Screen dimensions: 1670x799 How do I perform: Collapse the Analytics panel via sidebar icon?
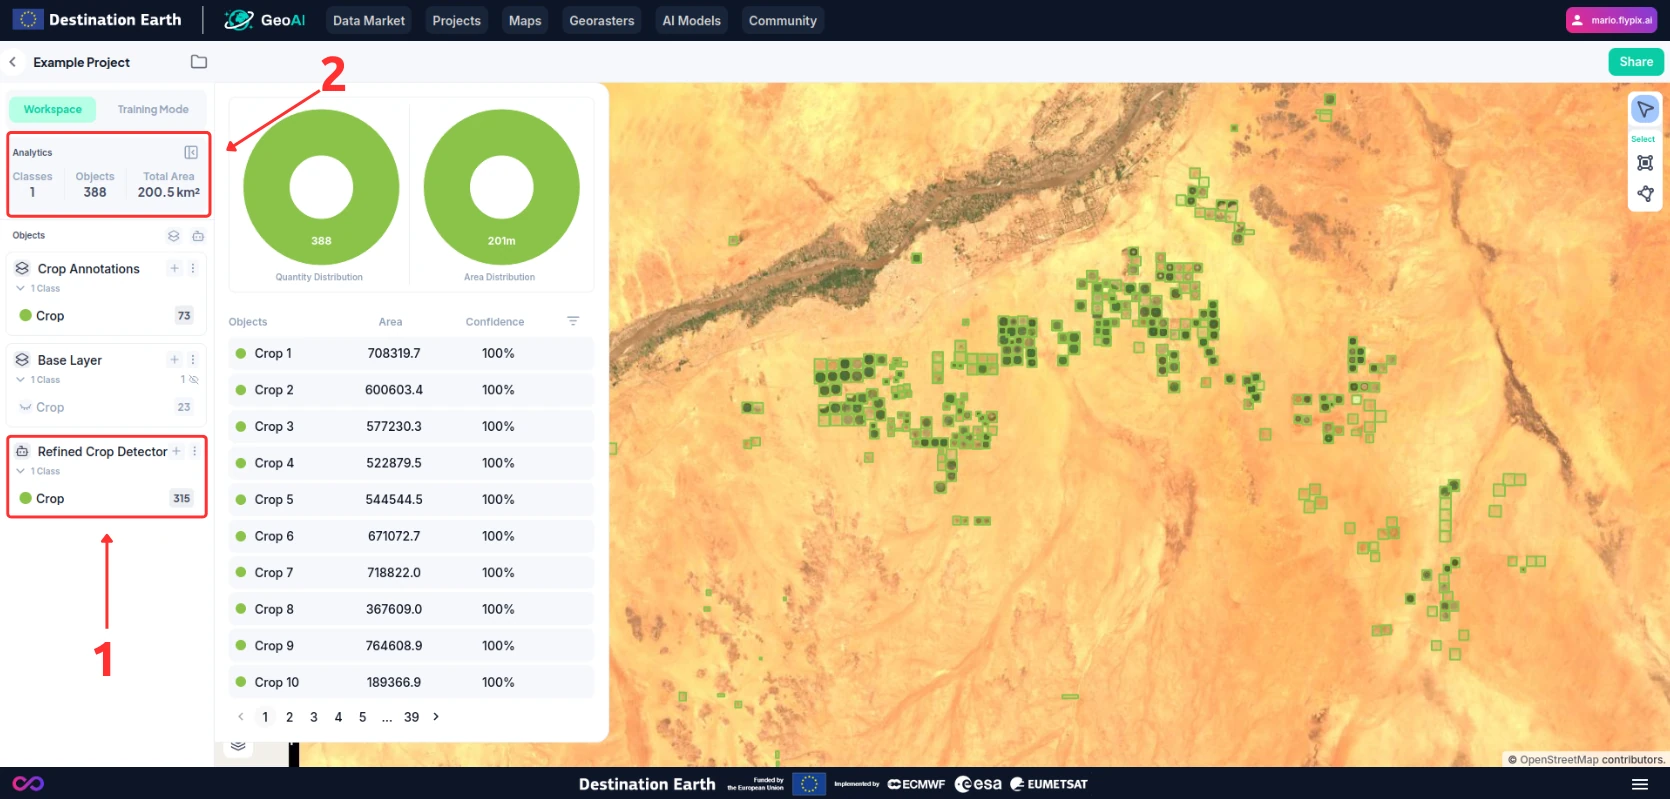pos(191,152)
